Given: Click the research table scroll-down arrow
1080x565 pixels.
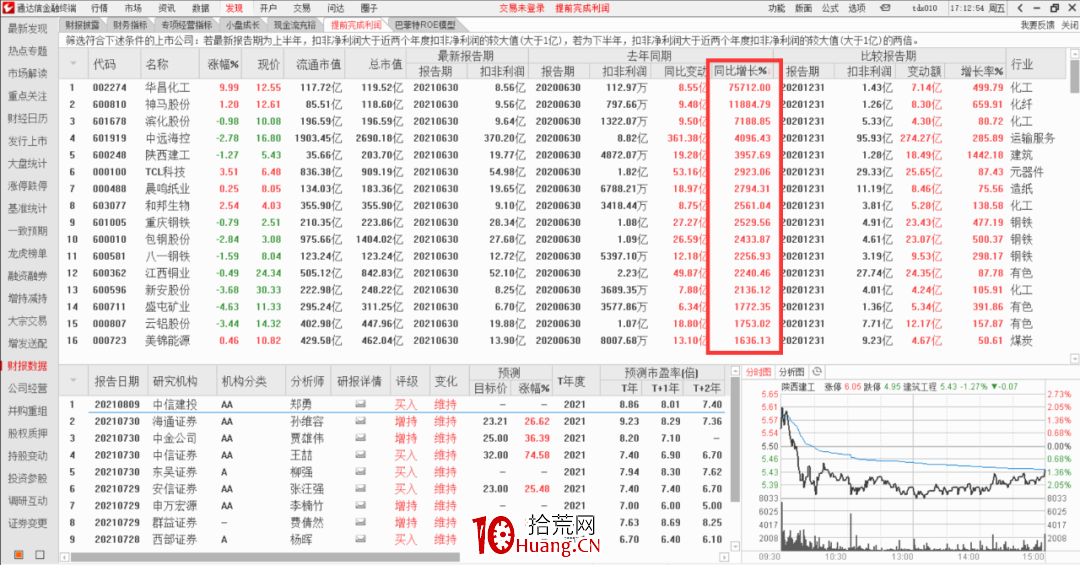Looking at the screenshot, I should [x=735, y=546].
